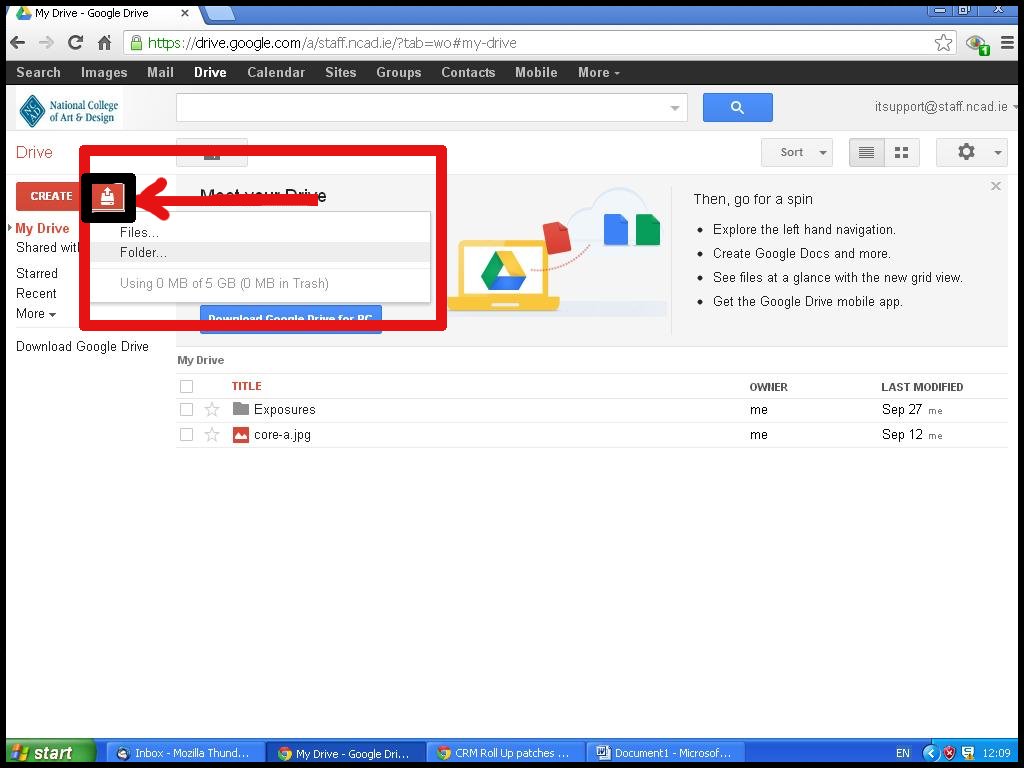Star the Exposures folder
1024x768 pixels.
[x=212, y=409]
